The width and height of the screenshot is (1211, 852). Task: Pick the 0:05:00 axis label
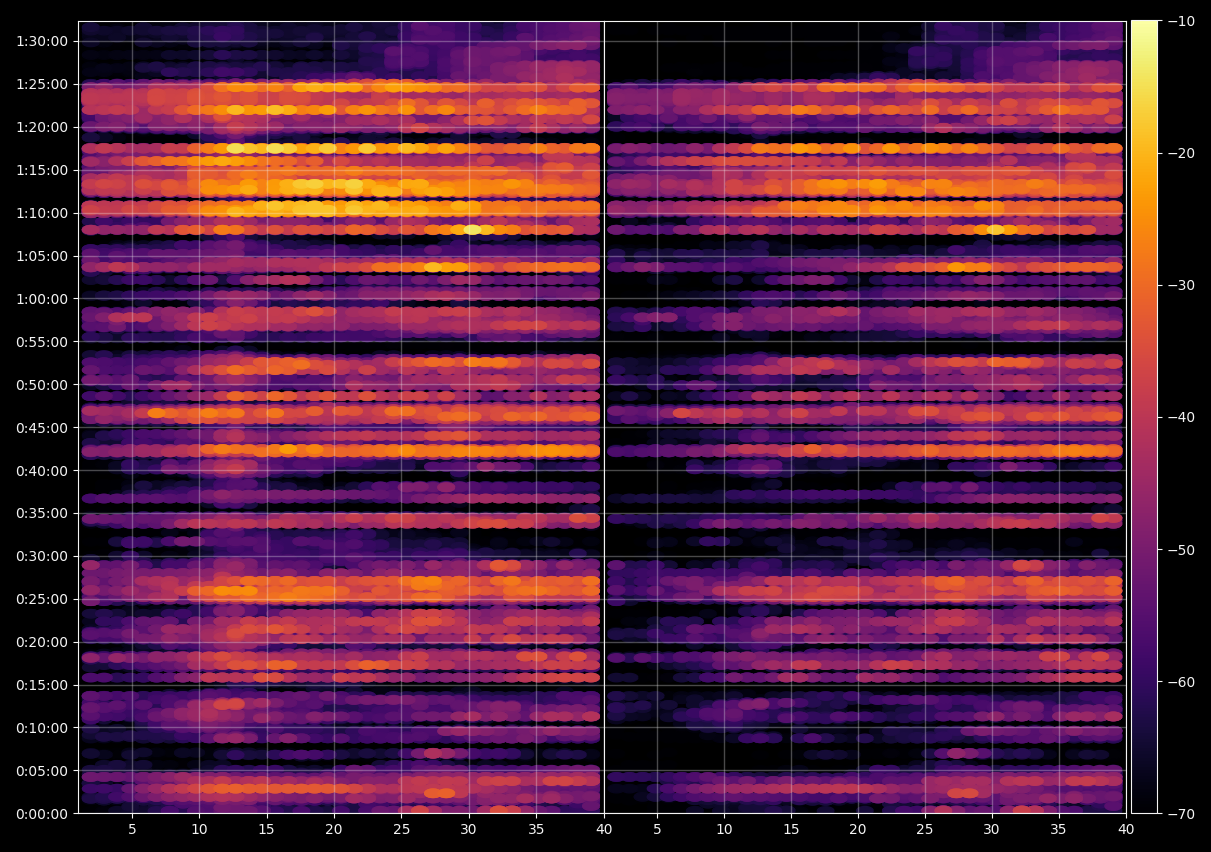point(42,771)
